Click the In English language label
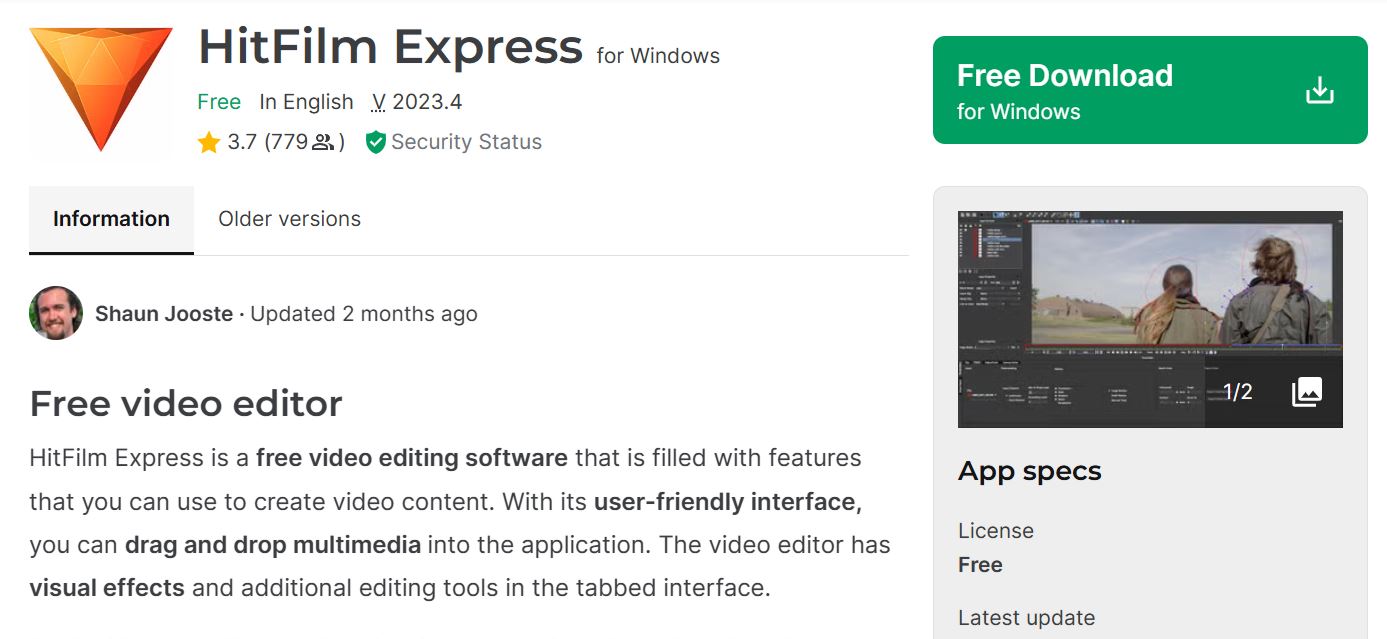The image size is (1387, 639). tap(306, 102)
